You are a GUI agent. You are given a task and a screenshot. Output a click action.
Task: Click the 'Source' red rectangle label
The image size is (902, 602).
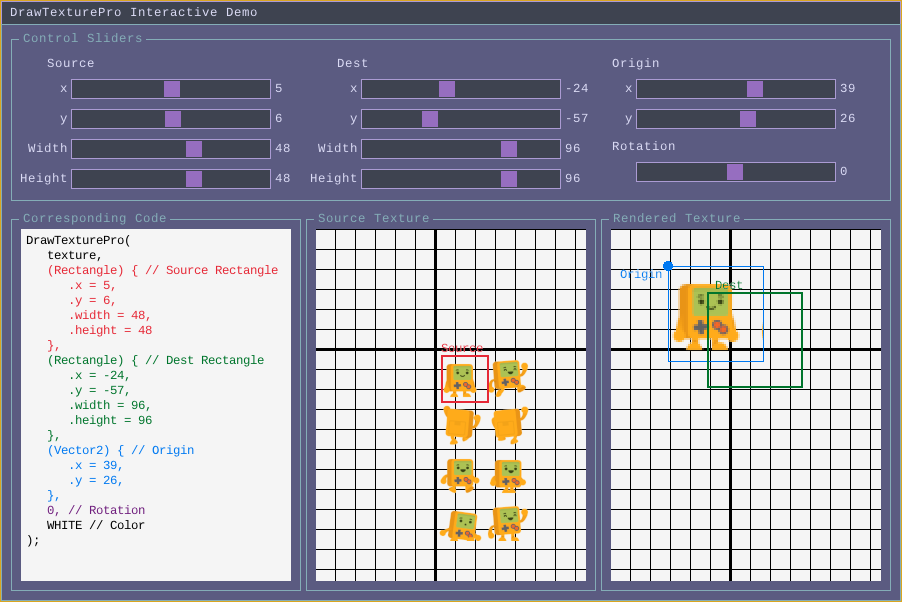[x=462, y=348]
